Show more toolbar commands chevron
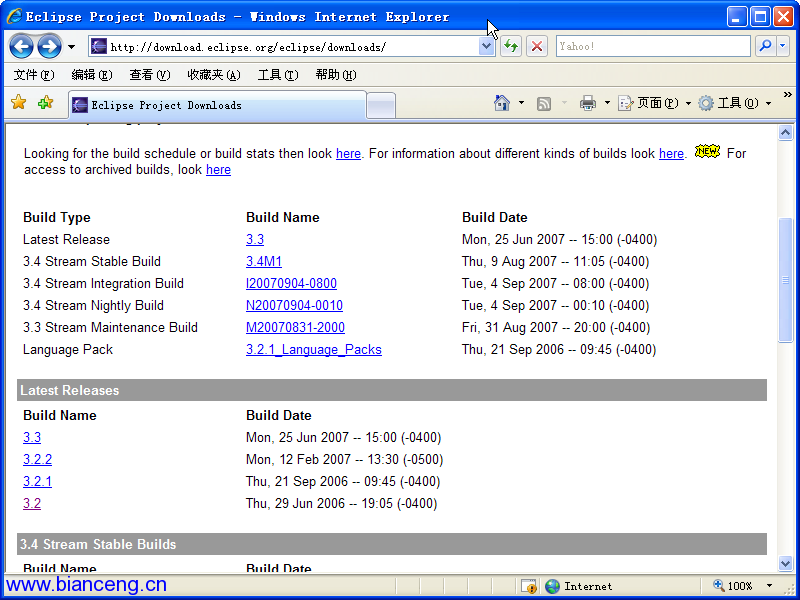The width and height of the screenshot is (800, 600). (x=788, y=94)
